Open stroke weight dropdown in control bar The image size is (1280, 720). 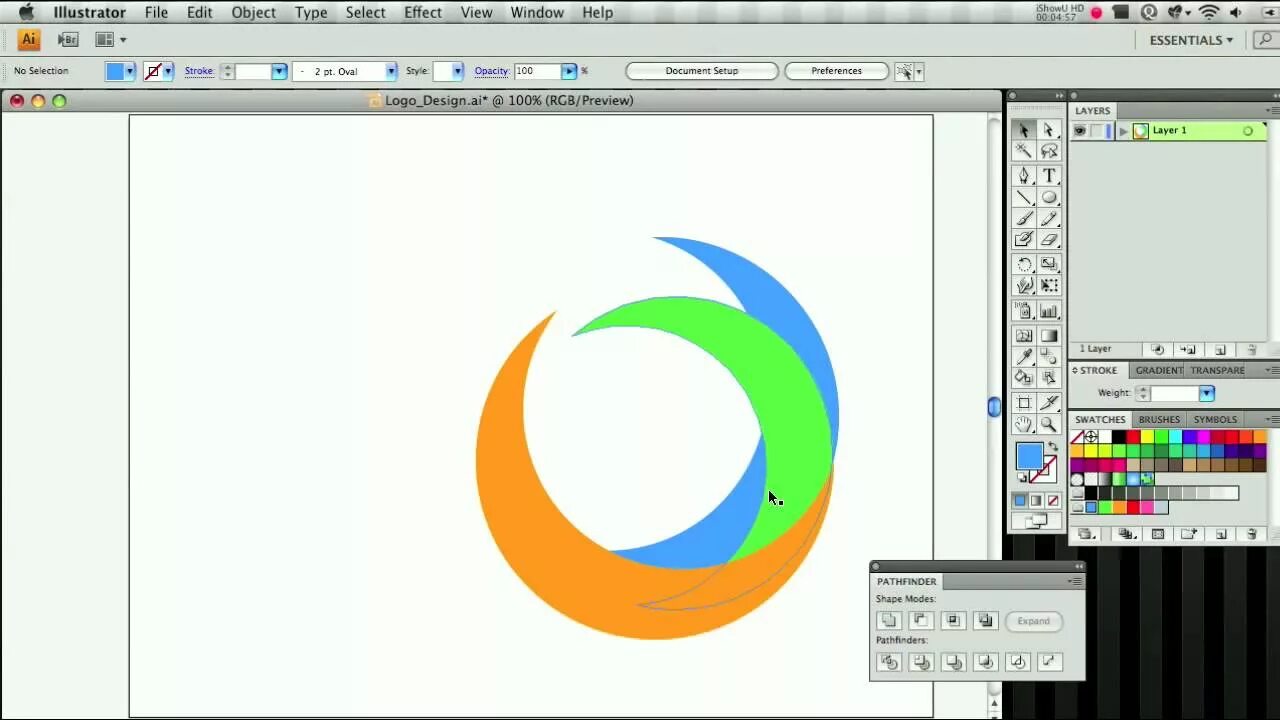click(x=279, y=71)
